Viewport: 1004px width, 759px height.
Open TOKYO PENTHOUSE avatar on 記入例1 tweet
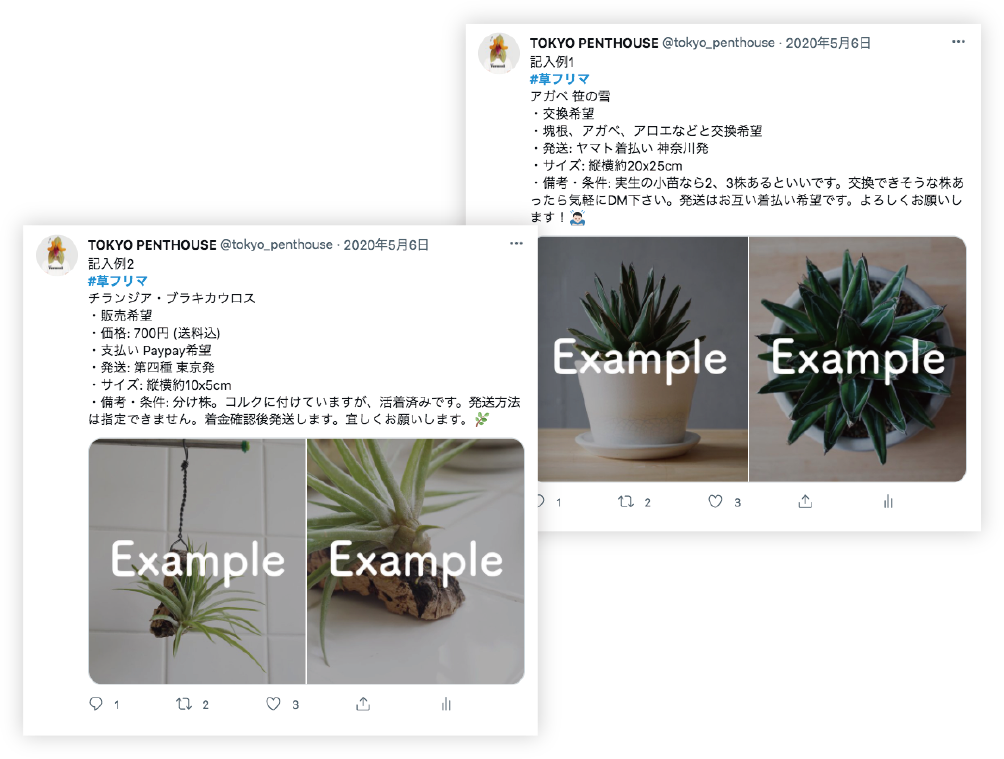498,53
